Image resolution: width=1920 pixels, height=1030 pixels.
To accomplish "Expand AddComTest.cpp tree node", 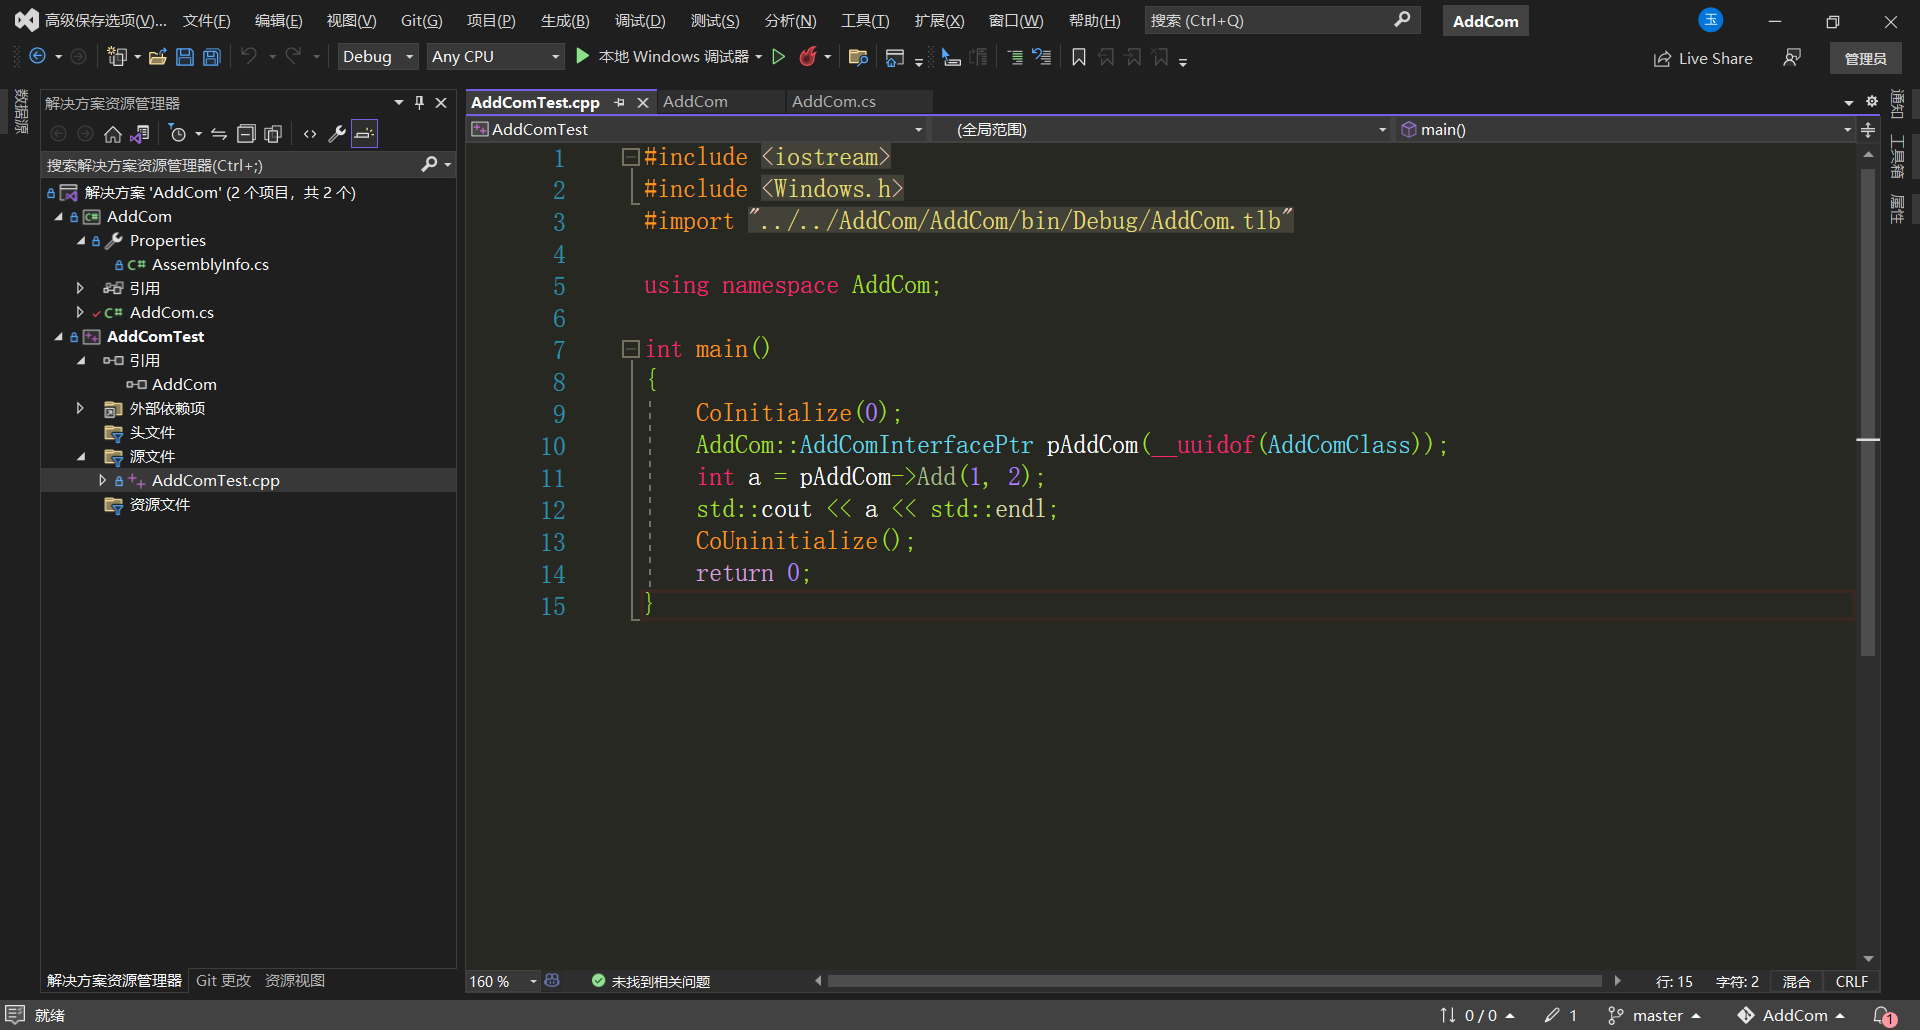I will tap(103, 481).
